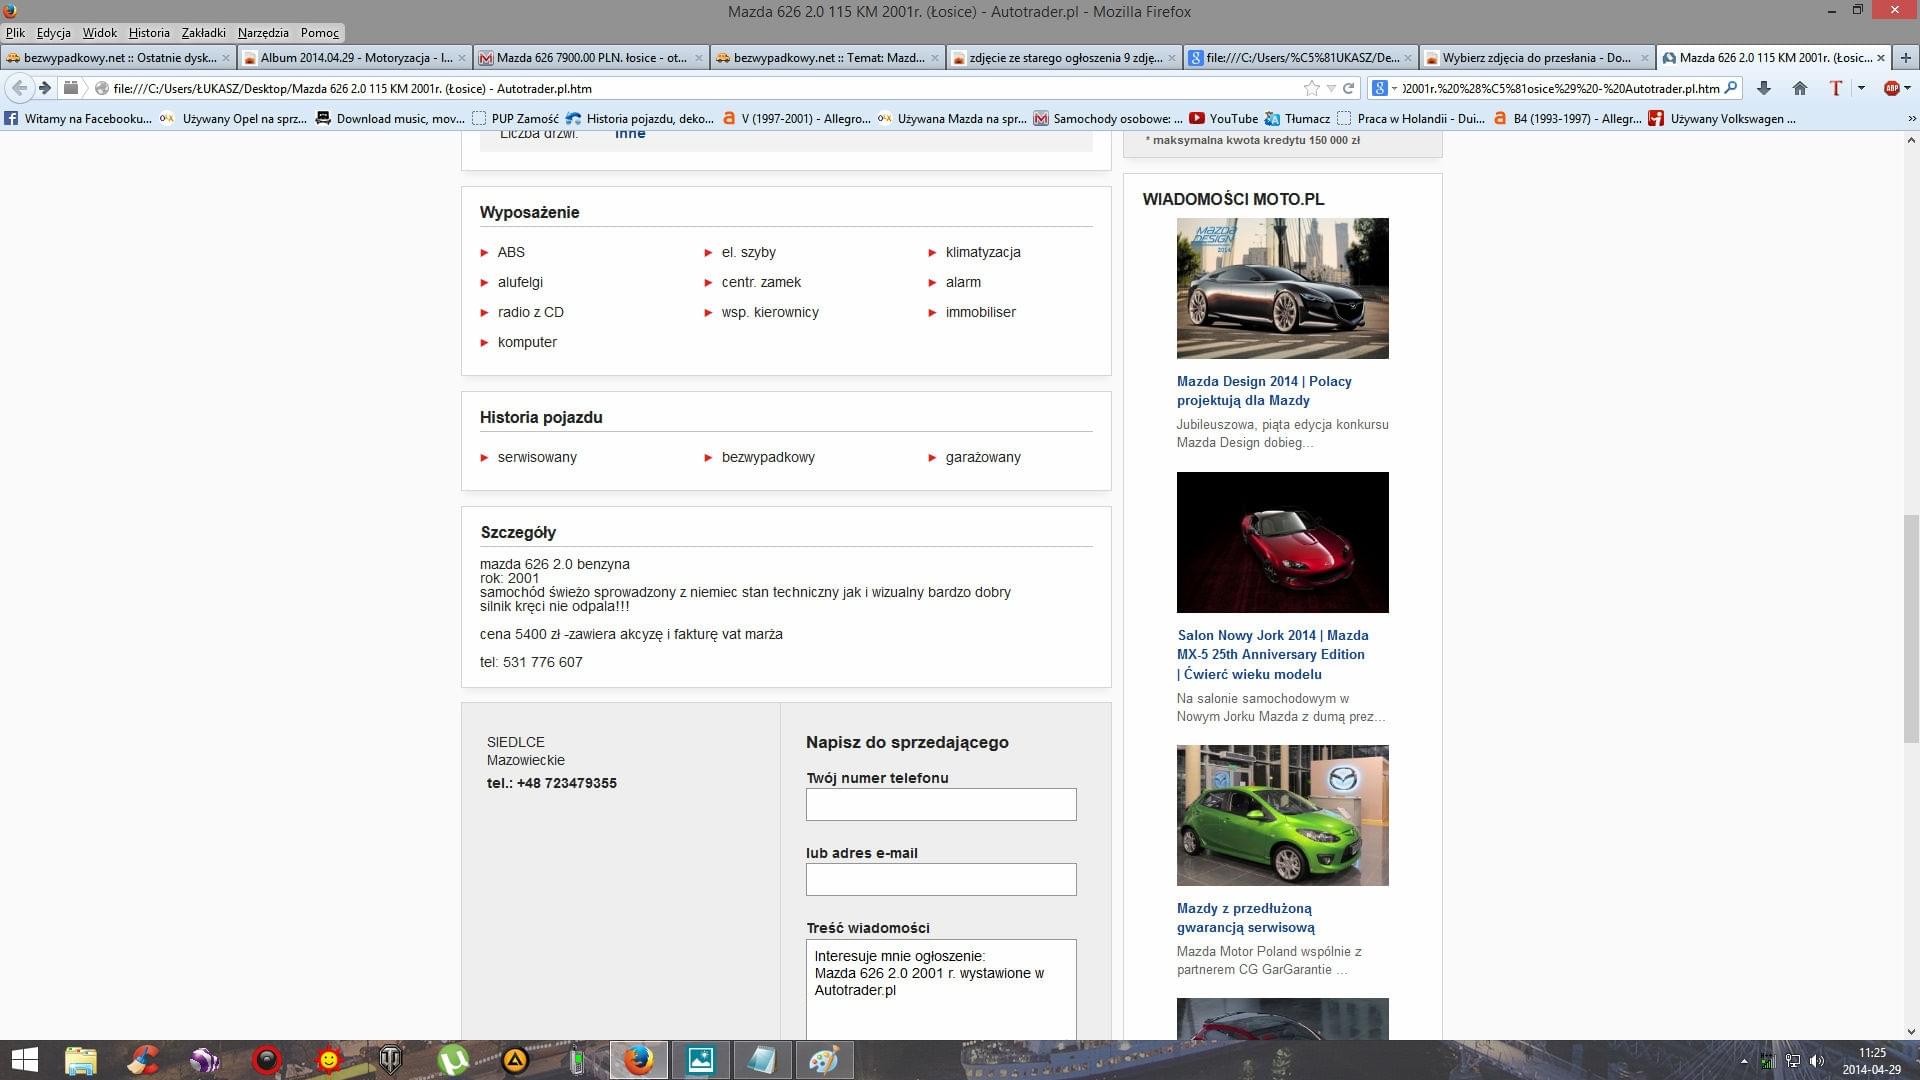Switch to bezwypadkowy.net Ostatnie dyskusje tab
Viewport: 1920px width, 1080px height.
pyautogui.click(x=118, y=58)
